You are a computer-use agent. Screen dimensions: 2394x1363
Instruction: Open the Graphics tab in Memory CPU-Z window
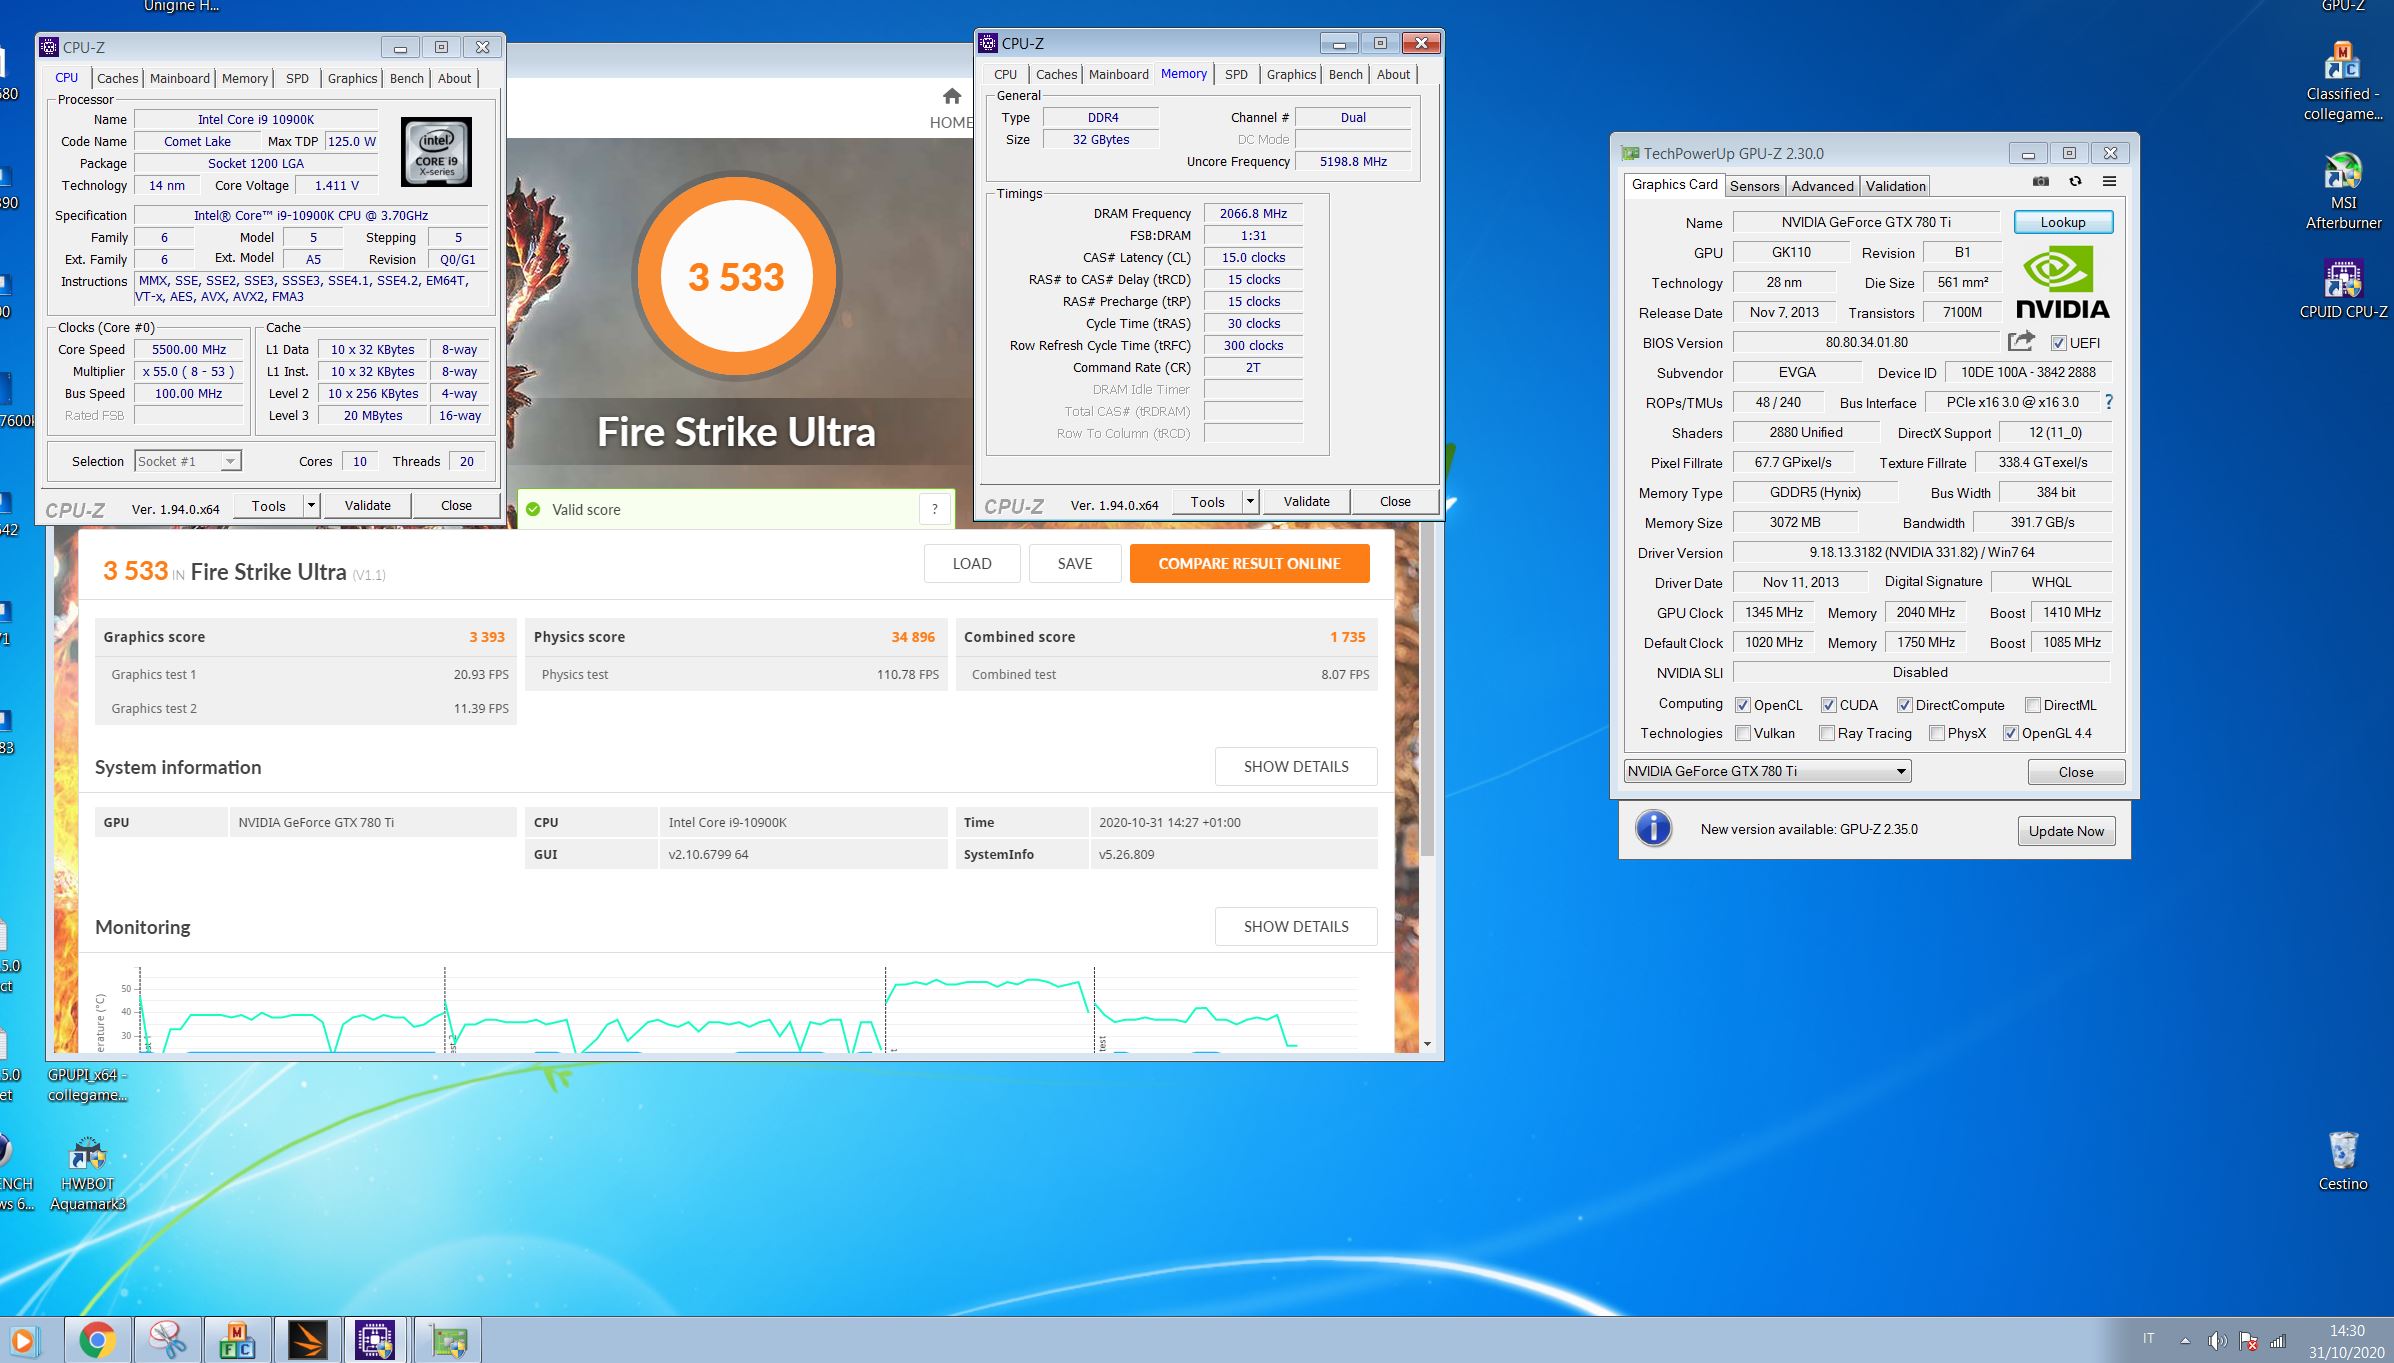click(1291, 74)
